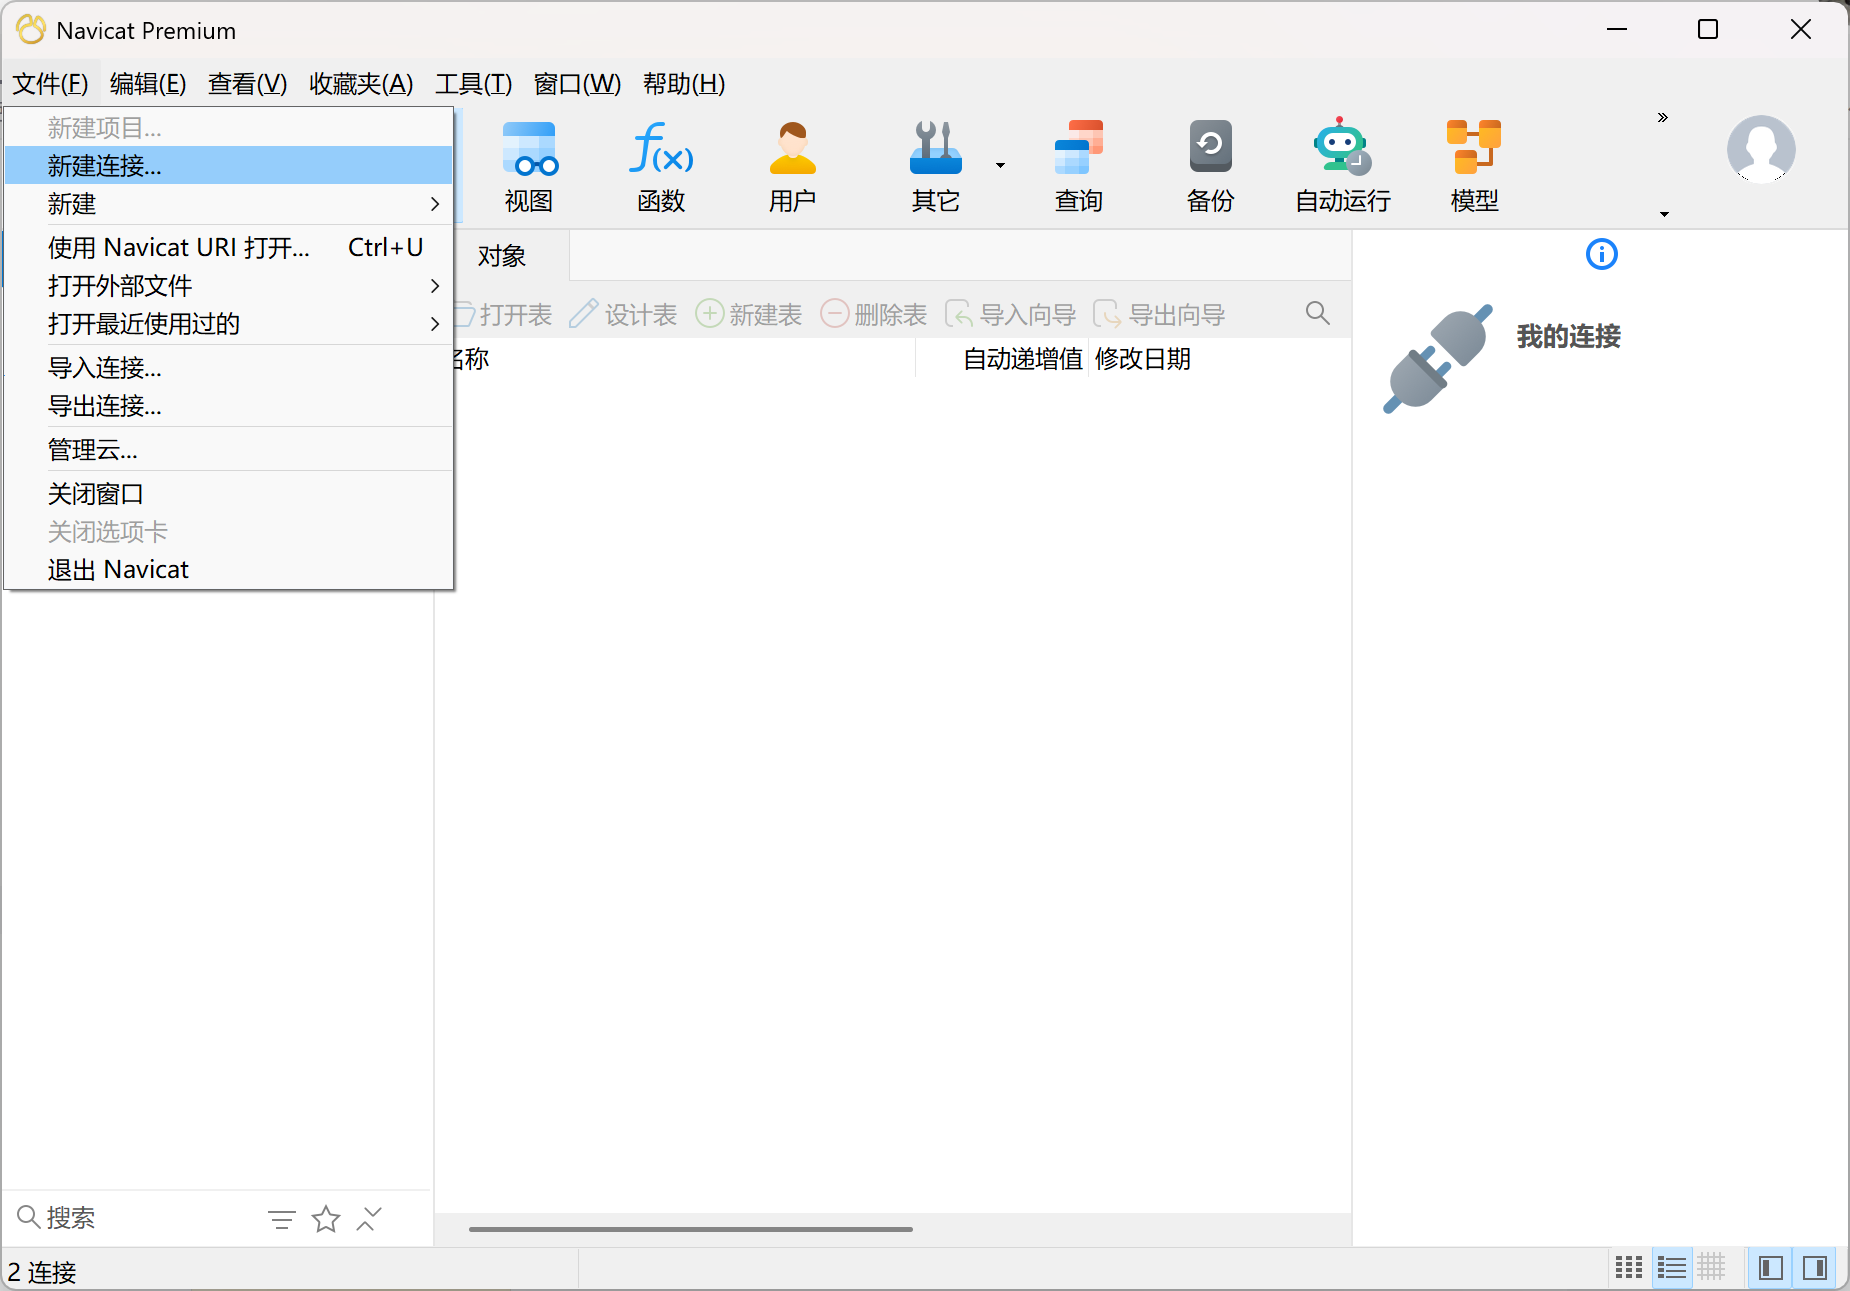Click the search magnifier in object toolbar
1850x1291 pixels.
click(1318, 313)
